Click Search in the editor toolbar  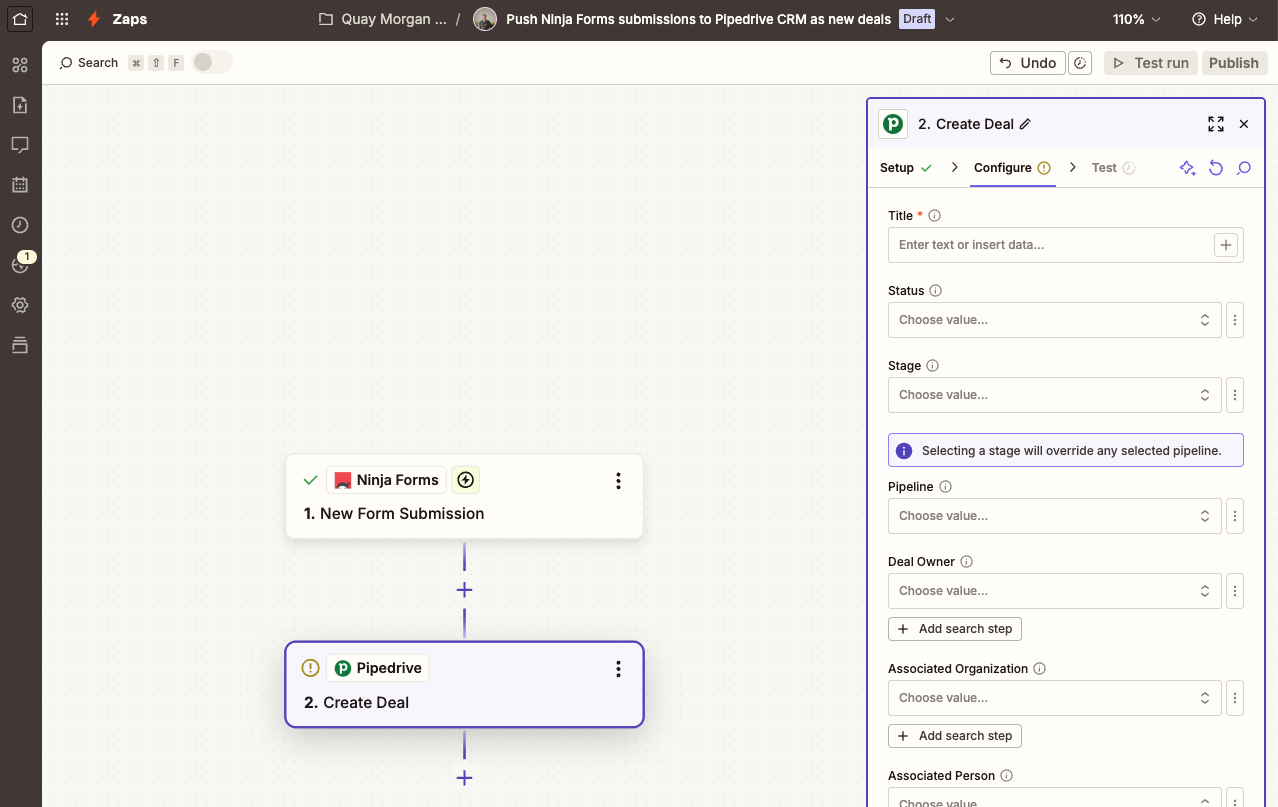89,63
